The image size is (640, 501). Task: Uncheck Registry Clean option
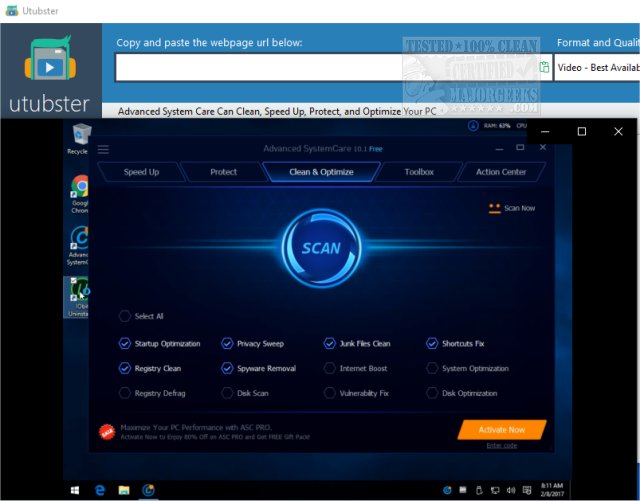(124, 368)
